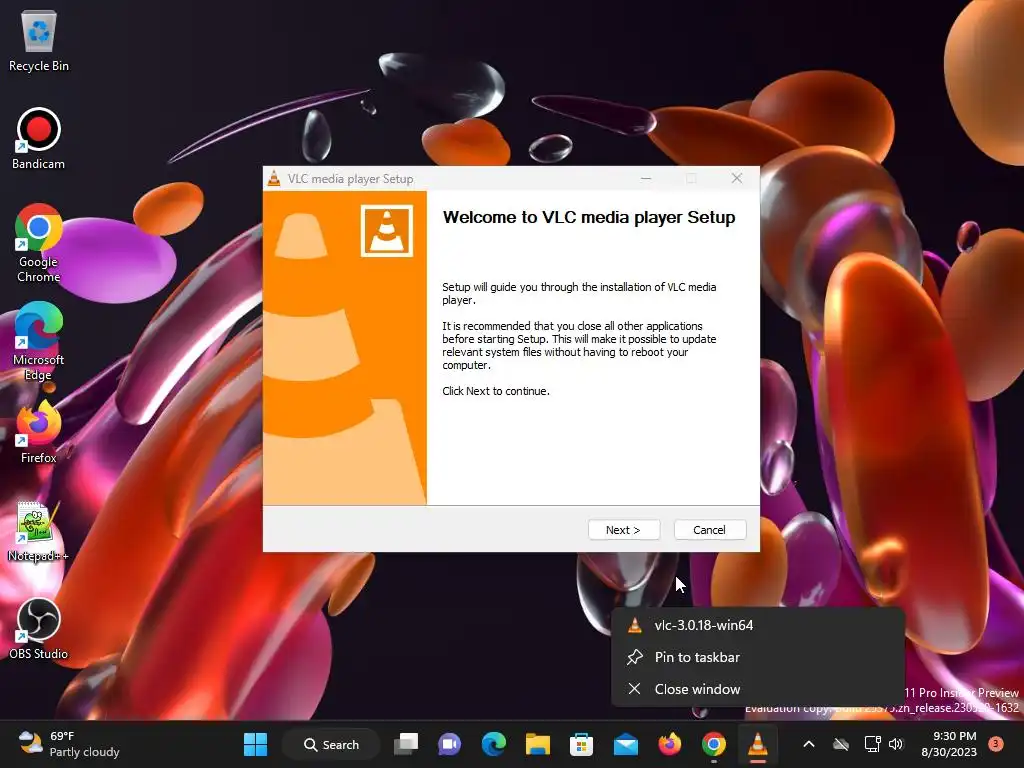
Task: Click the text "Click Next to continue."
Action: [496, 391]
